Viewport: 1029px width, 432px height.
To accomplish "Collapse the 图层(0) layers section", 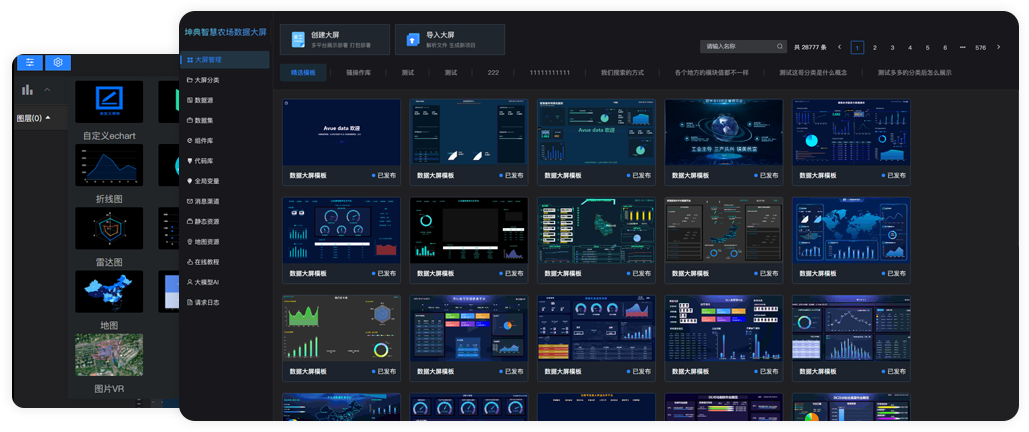I will 48,118.
